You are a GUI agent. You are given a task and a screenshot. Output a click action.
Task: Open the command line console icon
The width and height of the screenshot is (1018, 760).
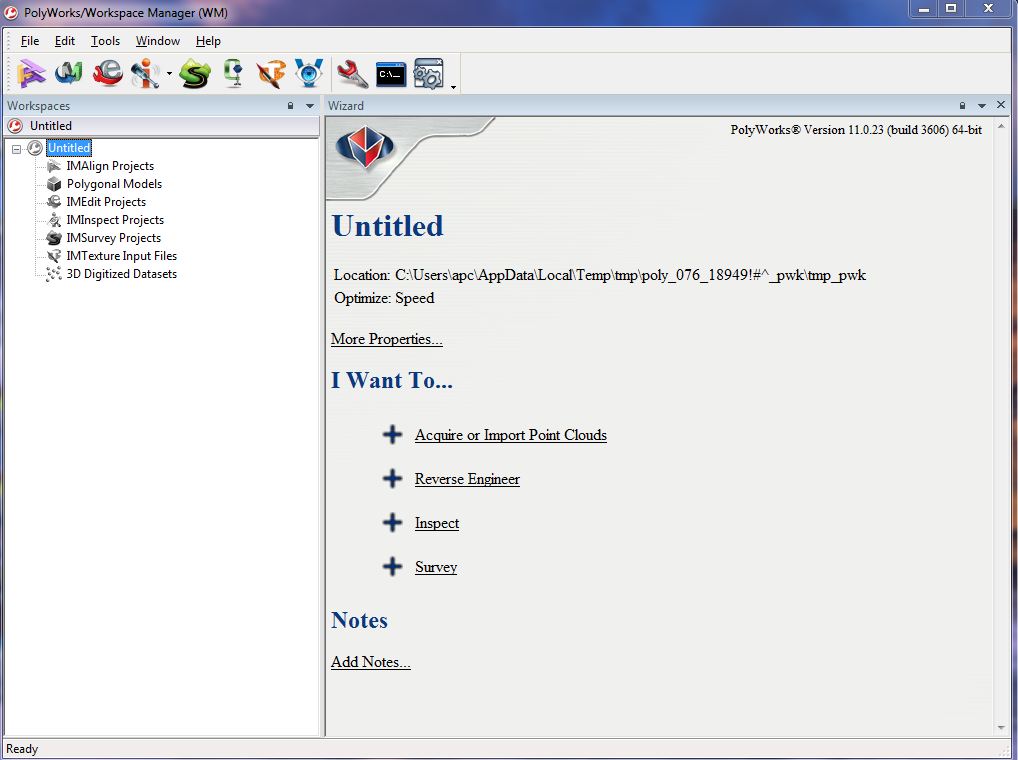click(391, 73)
